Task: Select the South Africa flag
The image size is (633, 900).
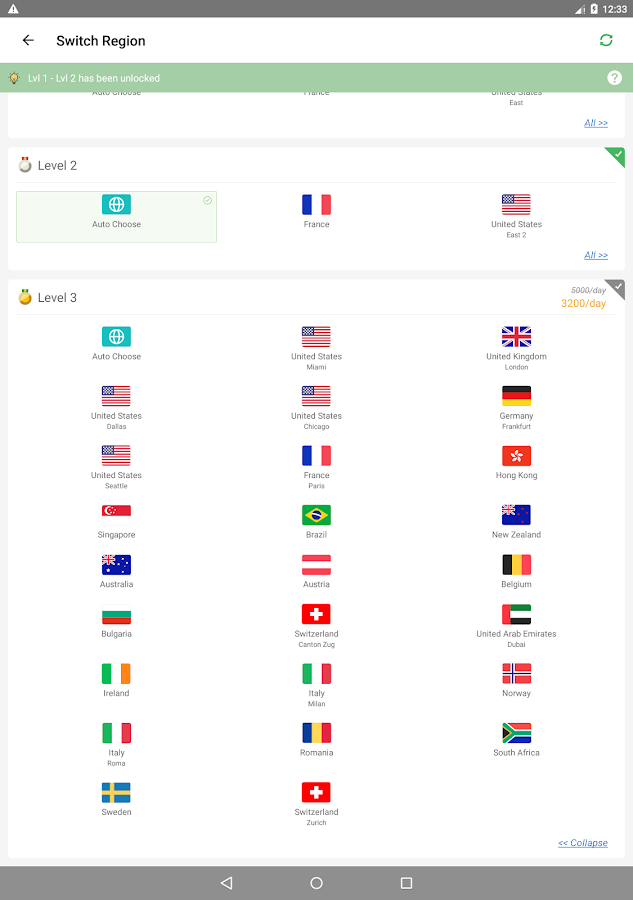Action: [x=516, y=733]
